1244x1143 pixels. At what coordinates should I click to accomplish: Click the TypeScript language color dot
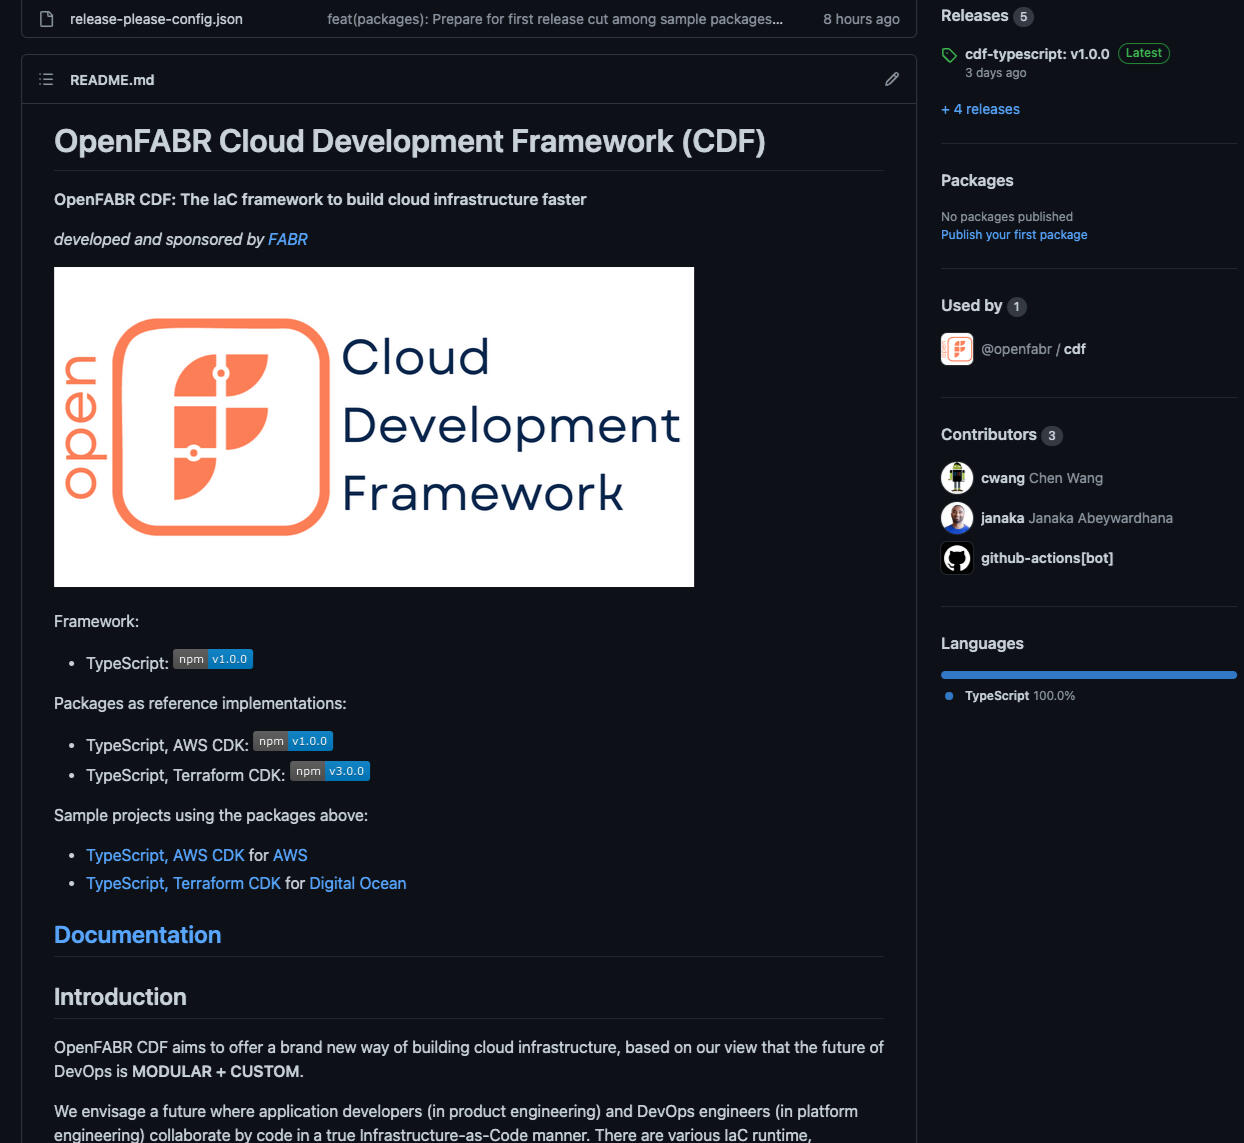point(949,696)
